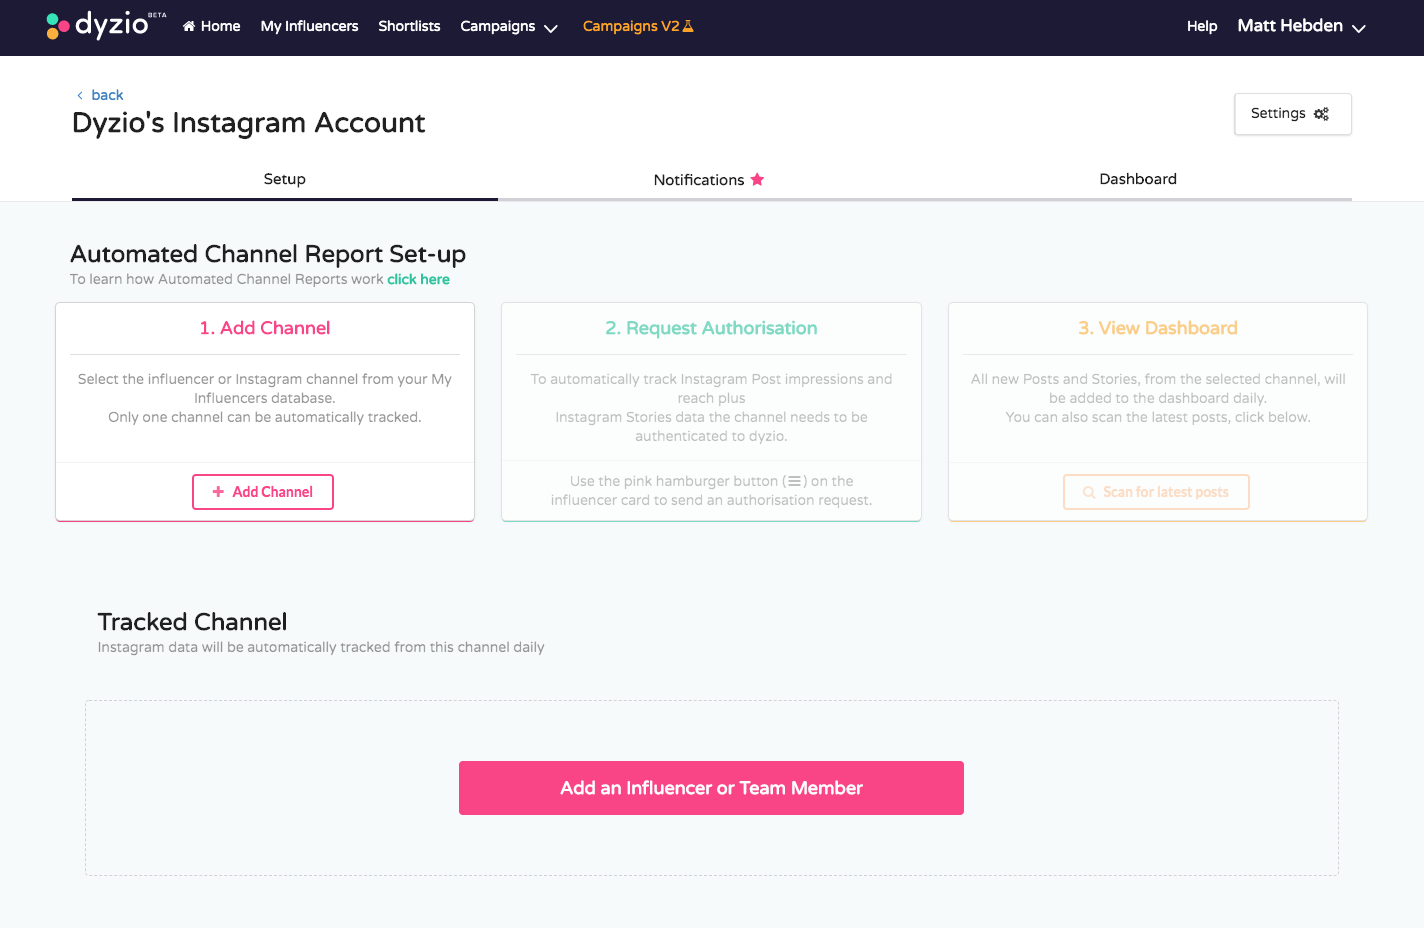
Task: Click the home icon in navbar
Action: pyautogui.click(x=189, y=26)
